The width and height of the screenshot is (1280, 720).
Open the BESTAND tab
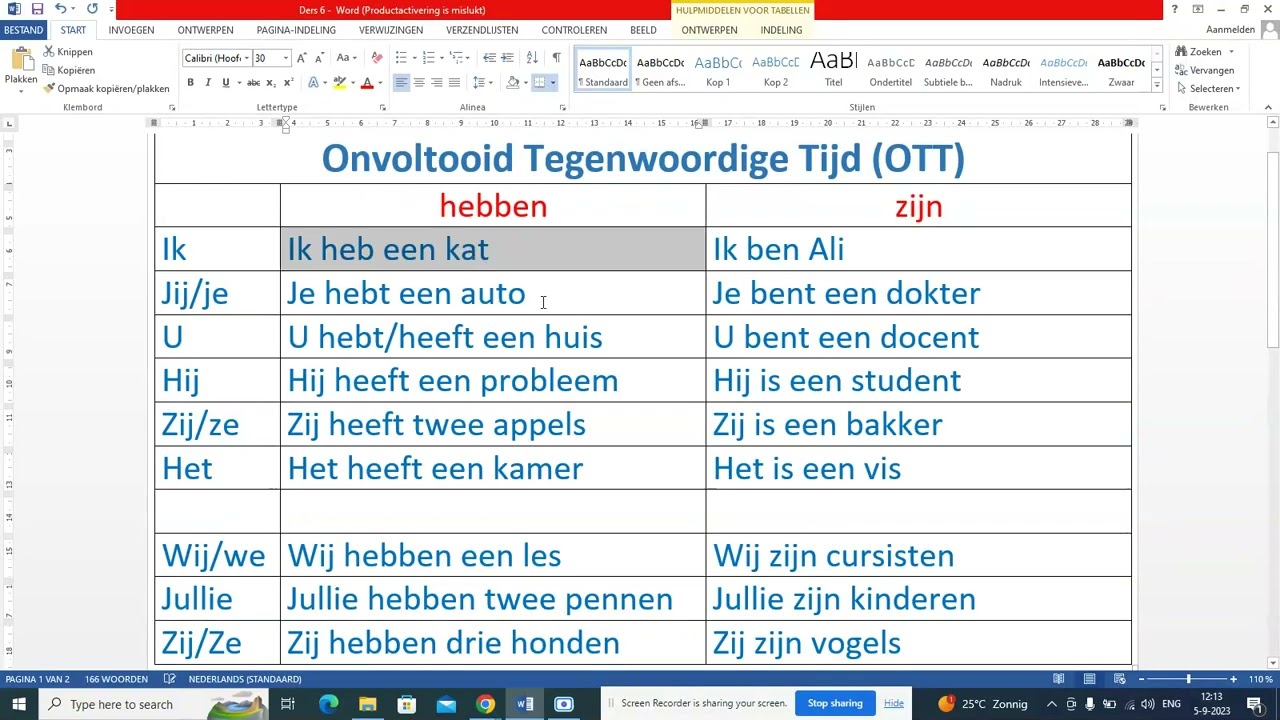coord(23,30)
